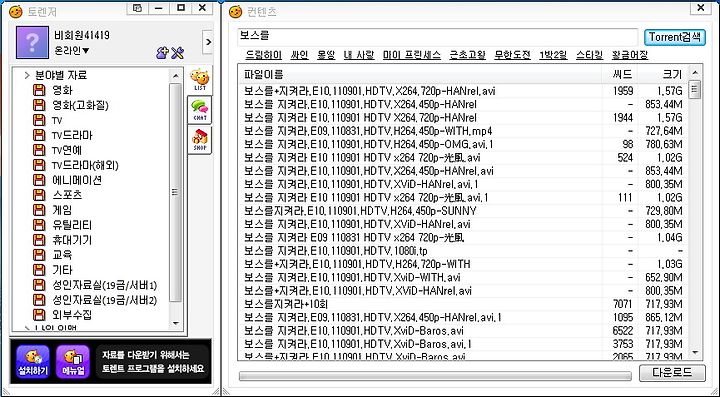The width and height of the screenshot is (720, 397).
Task: Click the search input field containing 보스를
Action: [x=438, y=37]
